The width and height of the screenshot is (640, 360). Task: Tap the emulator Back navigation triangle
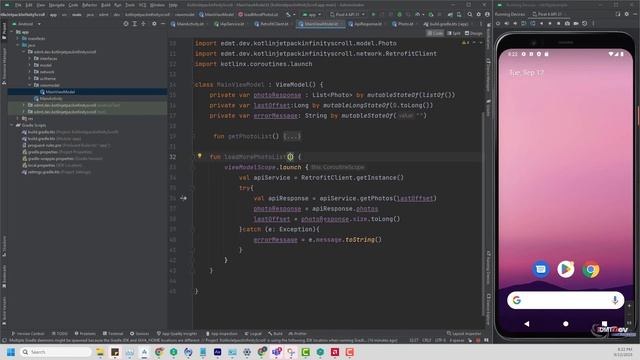tap(527, 324)
